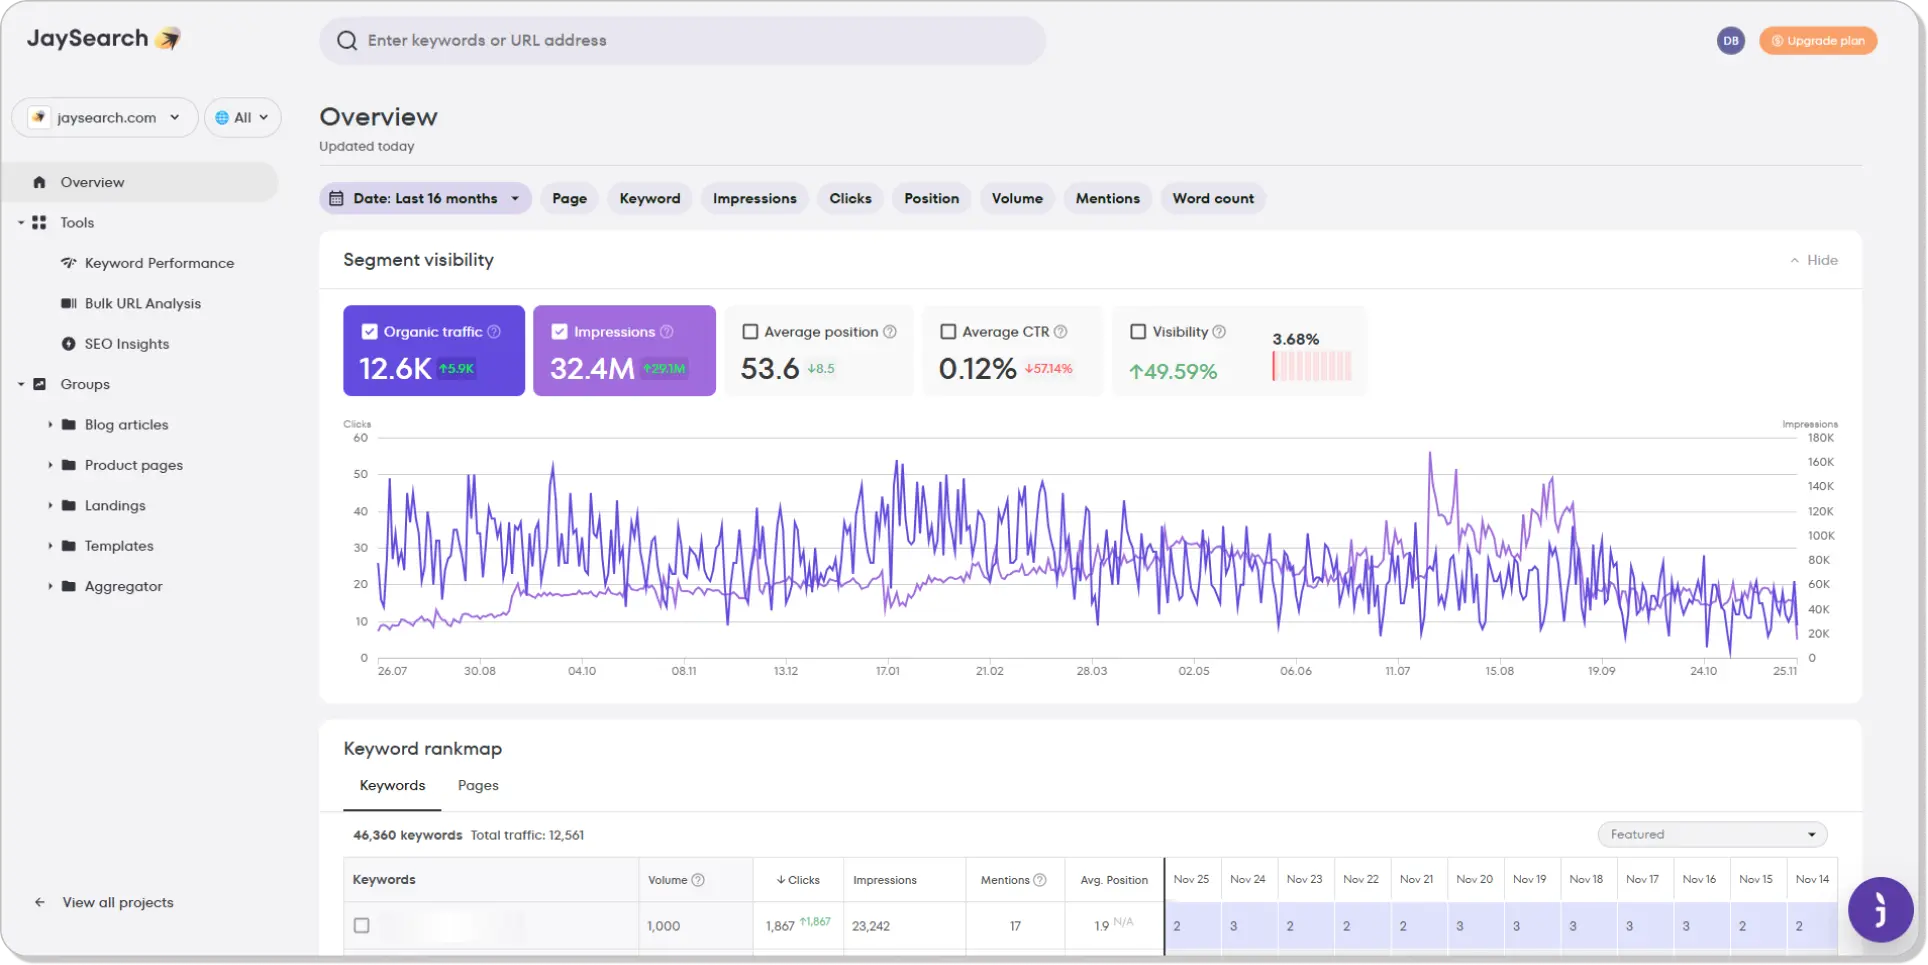Click the Upgrade plan button

point(1818,40)
